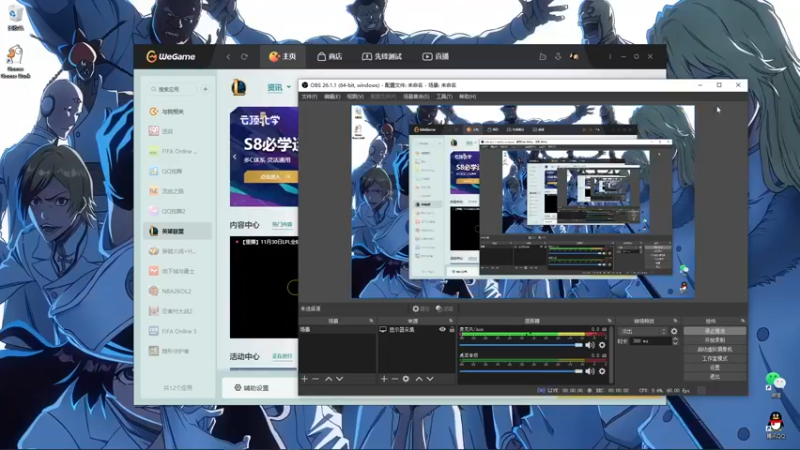Toggle the lock on the display capture source
Viewport: 800px width, 450px height.
452,330
